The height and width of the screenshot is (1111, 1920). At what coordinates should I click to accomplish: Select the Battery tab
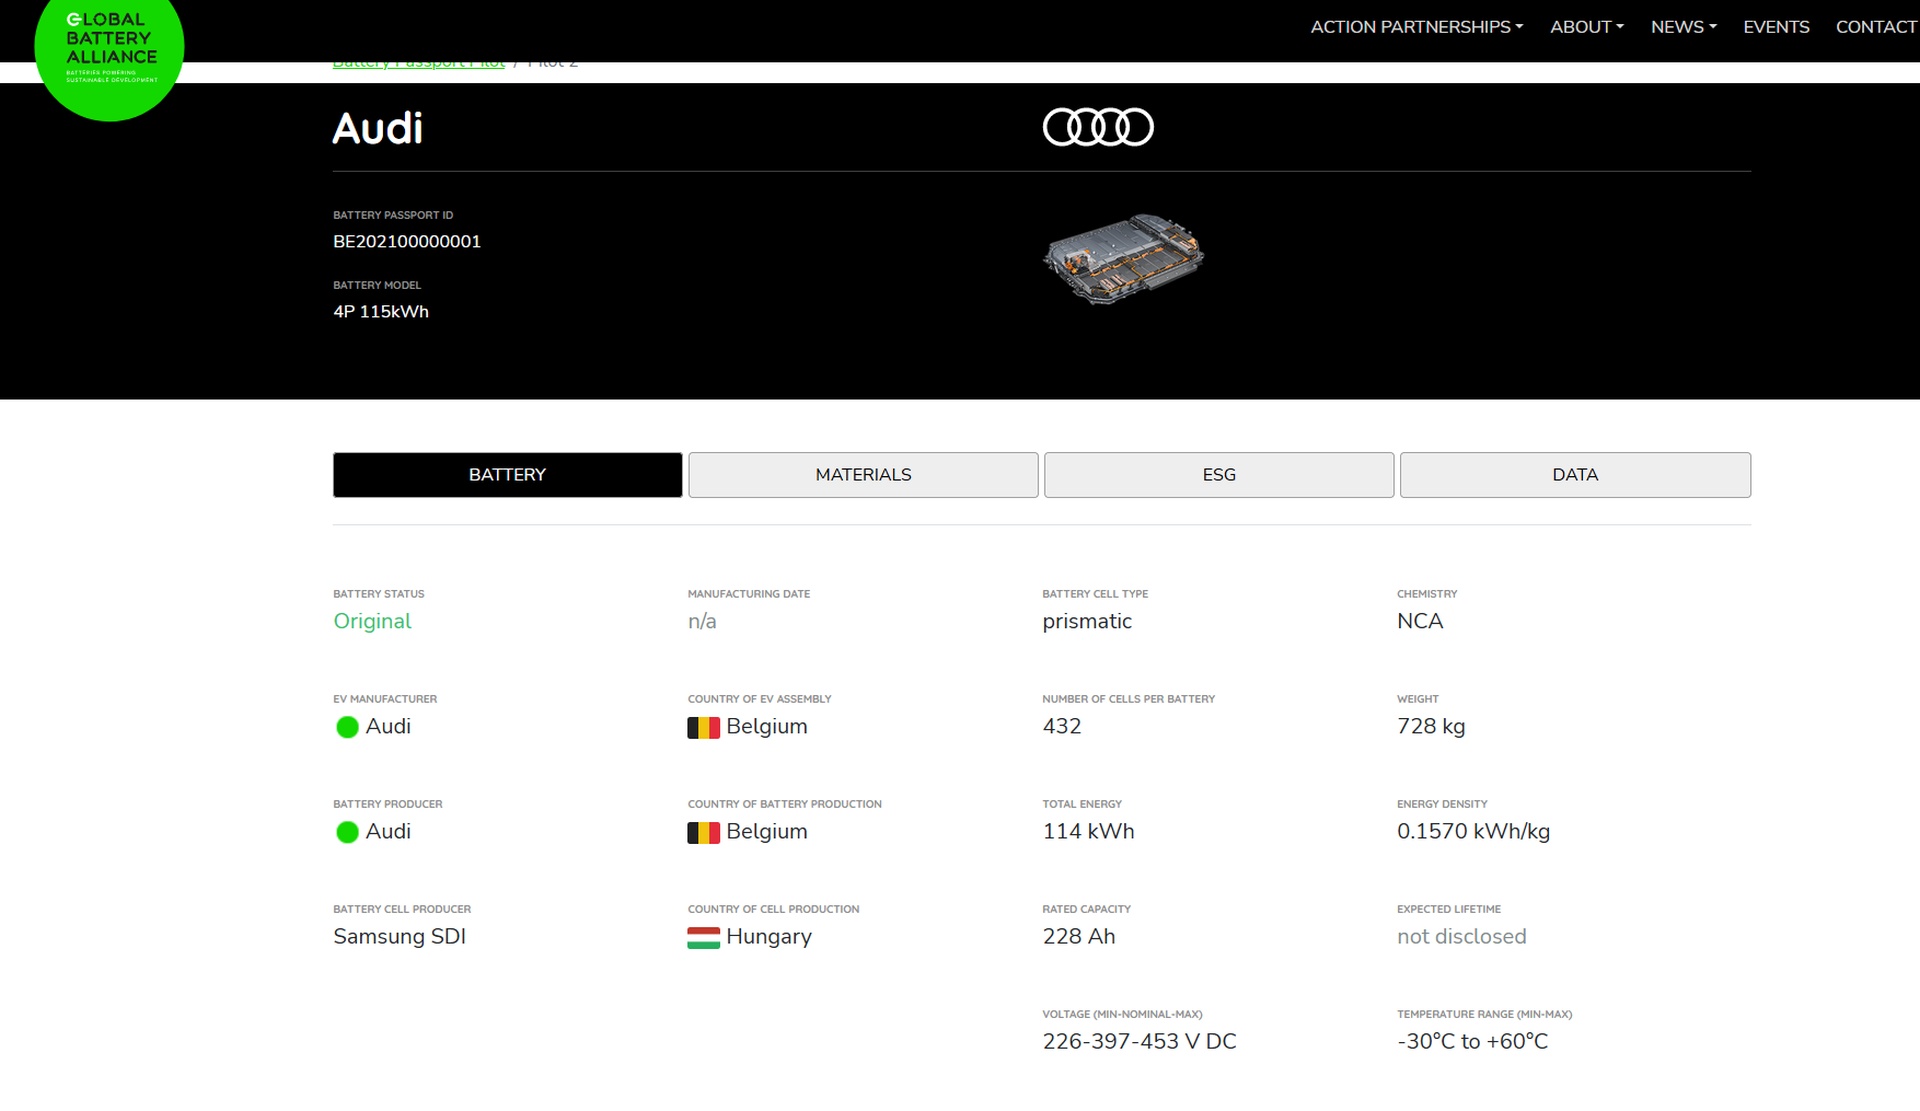click(508, 475)
